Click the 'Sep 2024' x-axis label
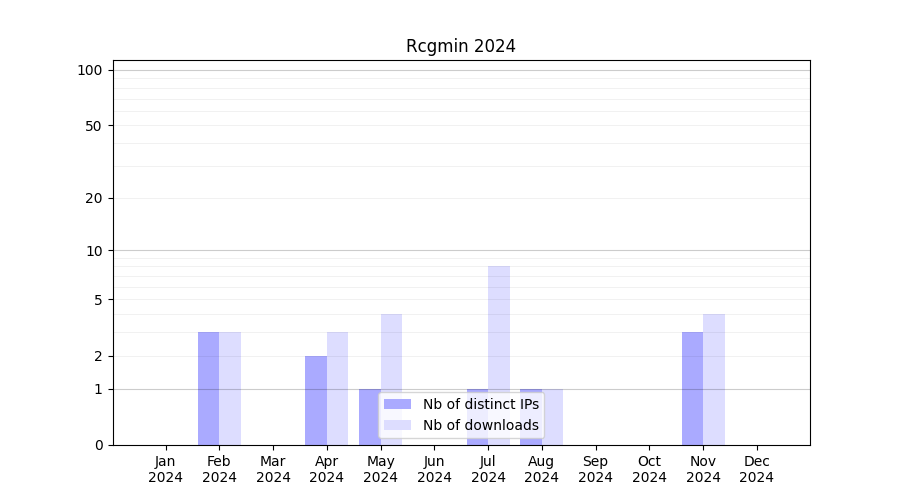 (x=595, y=469)
